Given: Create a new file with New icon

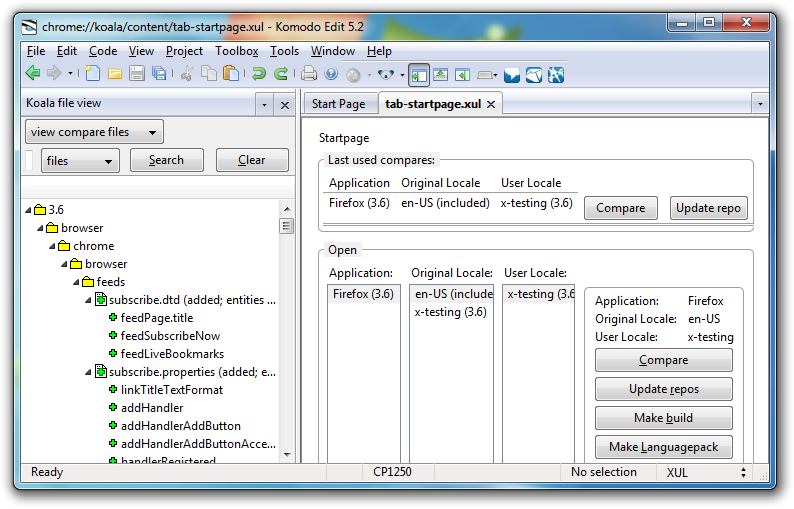Looking at the screenshot, I should click(93, 74).
